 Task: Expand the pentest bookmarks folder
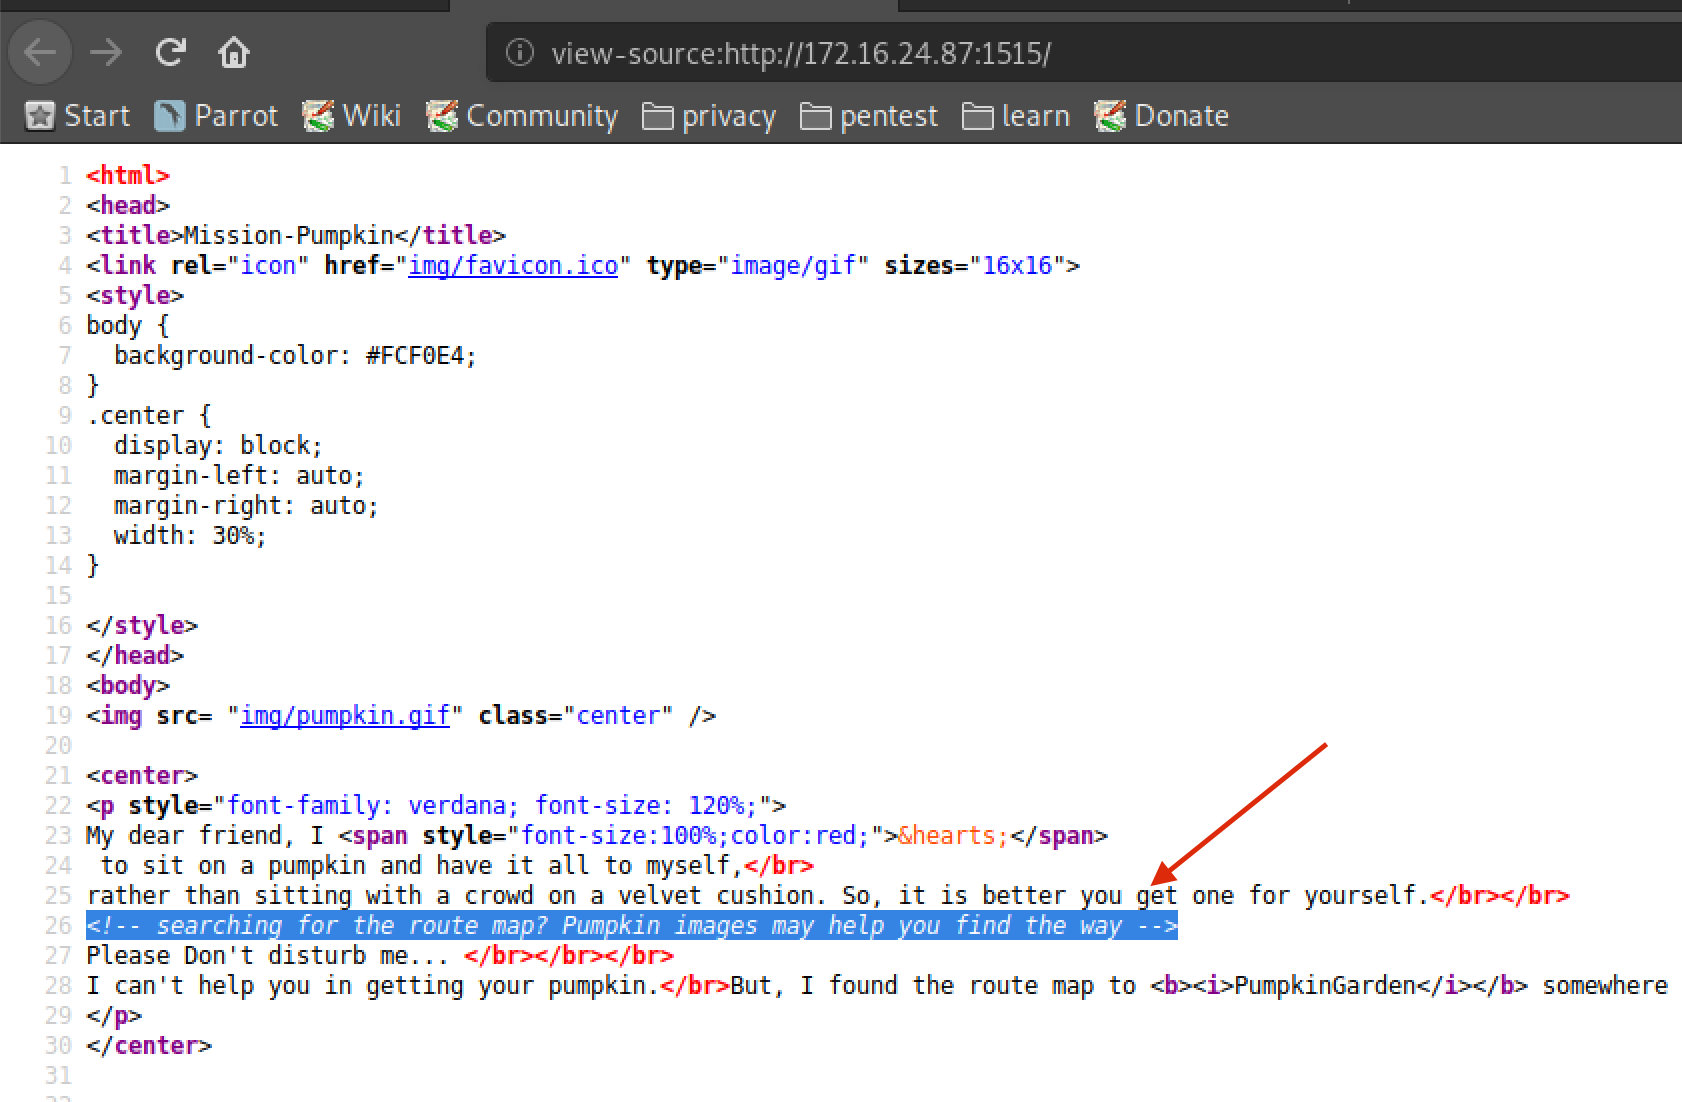[869, 116]
